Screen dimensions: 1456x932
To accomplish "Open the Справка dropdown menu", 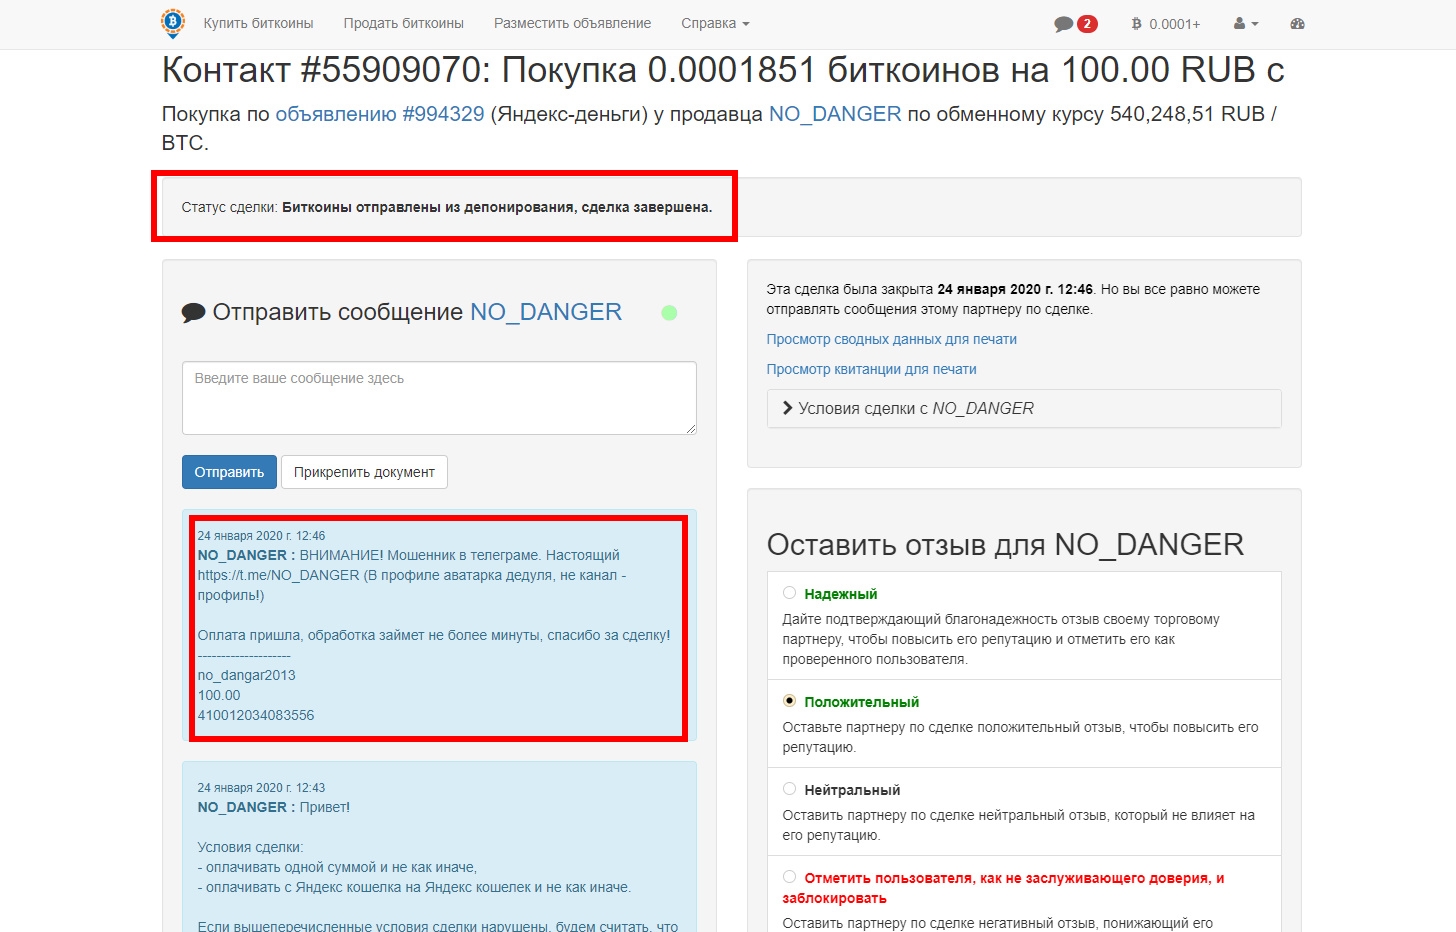I will point(715,24).
